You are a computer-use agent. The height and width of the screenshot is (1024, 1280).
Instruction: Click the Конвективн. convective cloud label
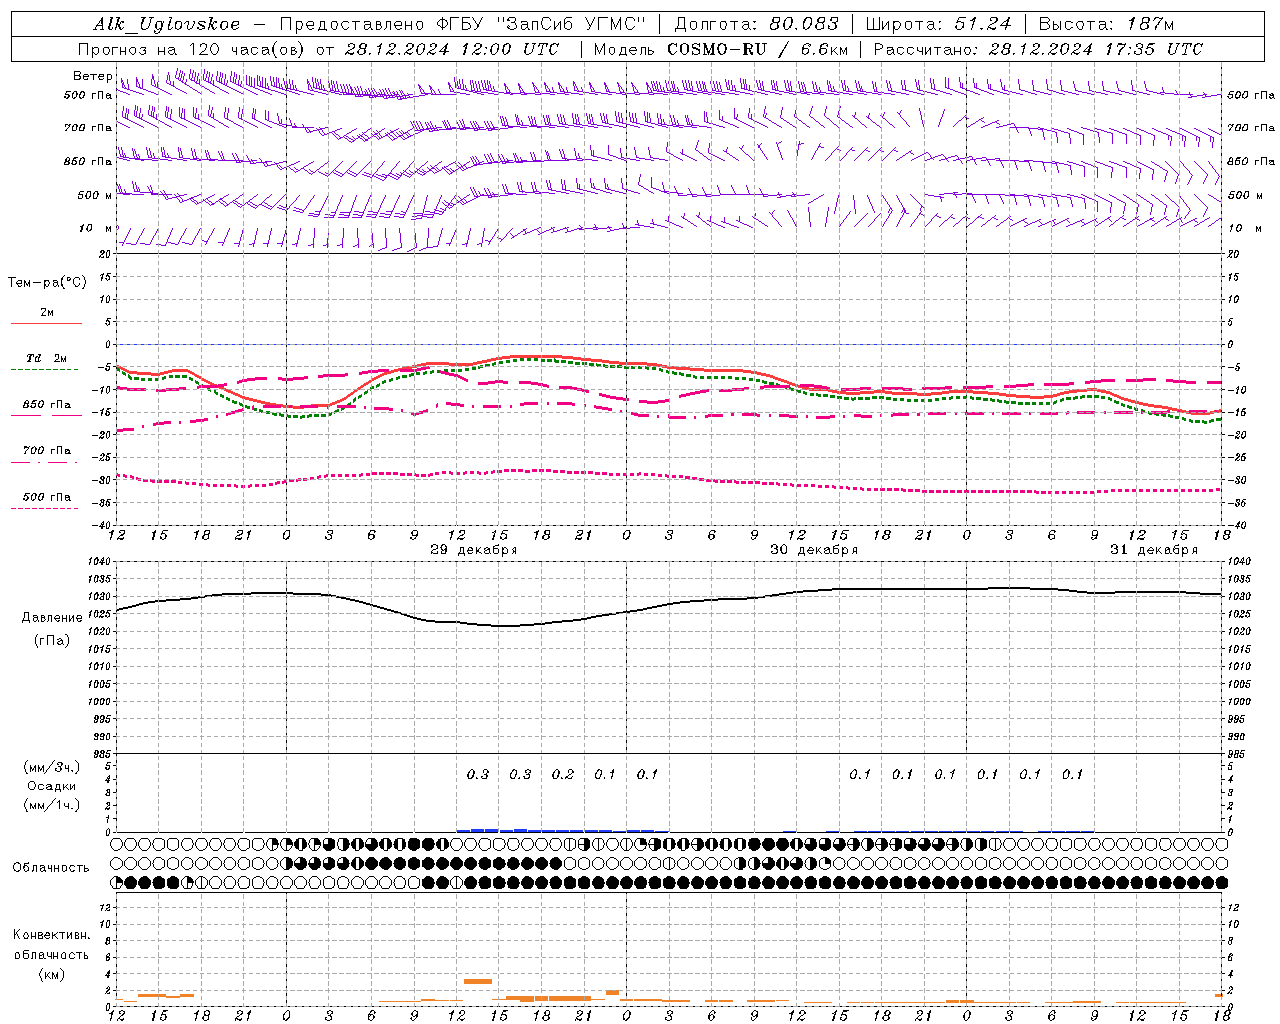tap(51, 935)
